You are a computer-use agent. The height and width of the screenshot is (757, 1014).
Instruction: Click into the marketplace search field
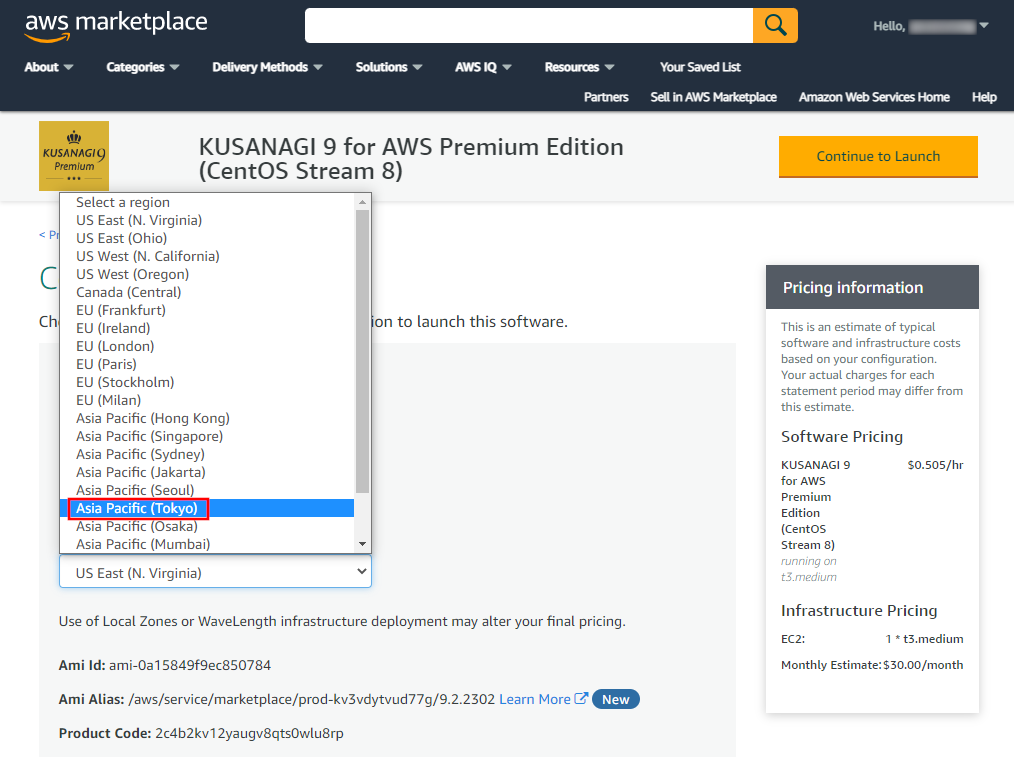pyautogui.click(x=528, y=25)
